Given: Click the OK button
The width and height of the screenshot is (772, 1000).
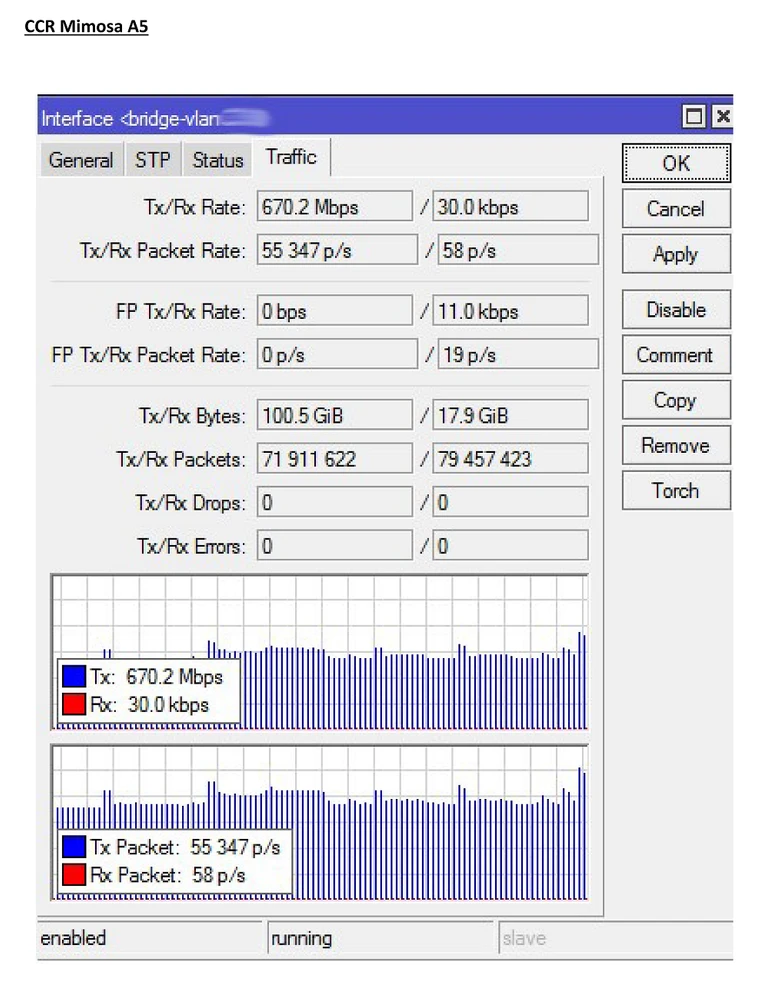Looking at the screenshot, I should pos(675,163).
